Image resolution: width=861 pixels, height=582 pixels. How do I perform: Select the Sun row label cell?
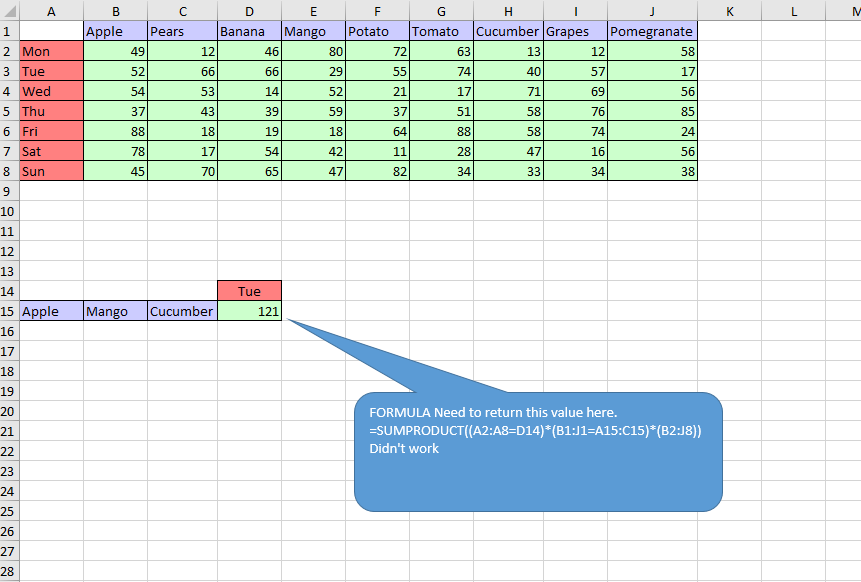click(x=52, y=171)
